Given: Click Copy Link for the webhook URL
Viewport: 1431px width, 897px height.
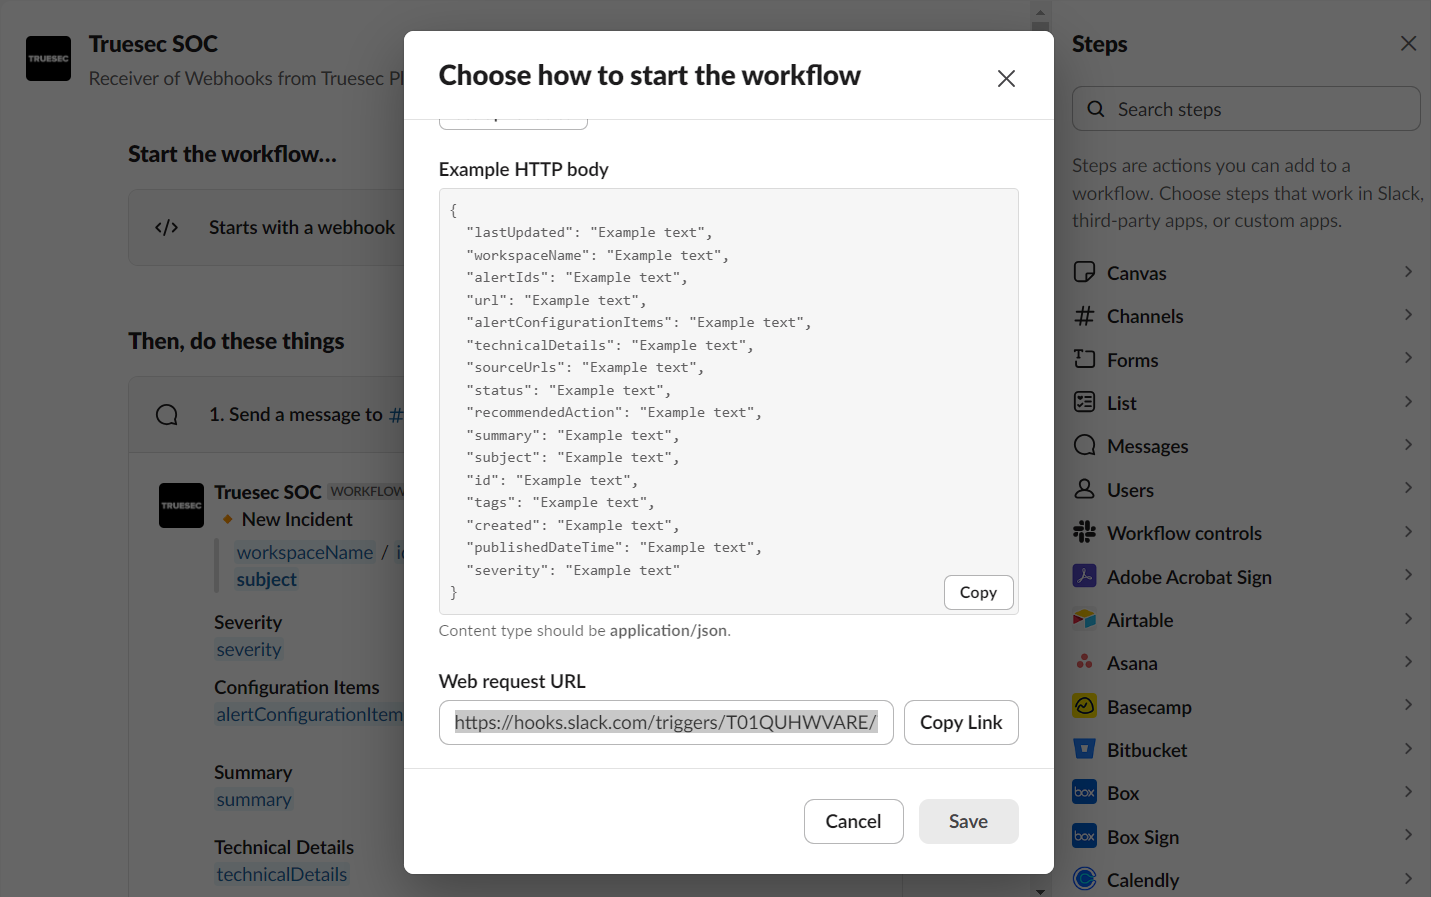Looking at the screenshot, I should coord(961,722).
